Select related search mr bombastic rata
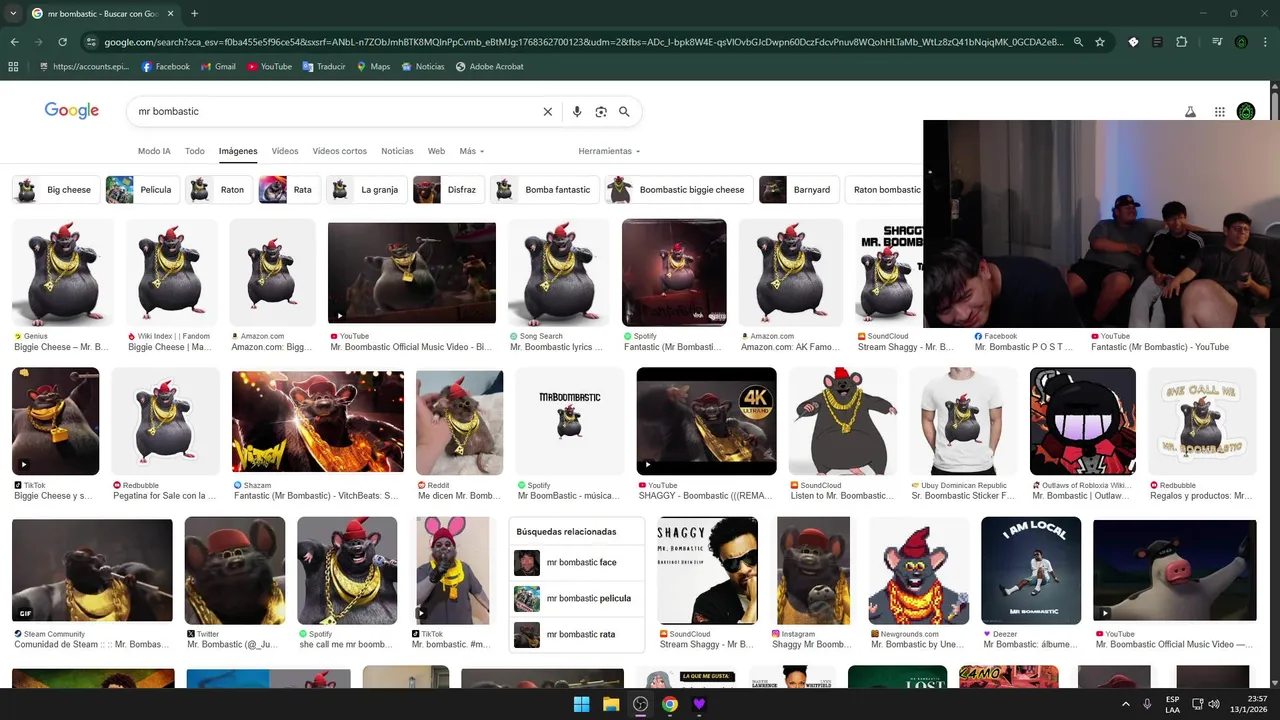 576,634
